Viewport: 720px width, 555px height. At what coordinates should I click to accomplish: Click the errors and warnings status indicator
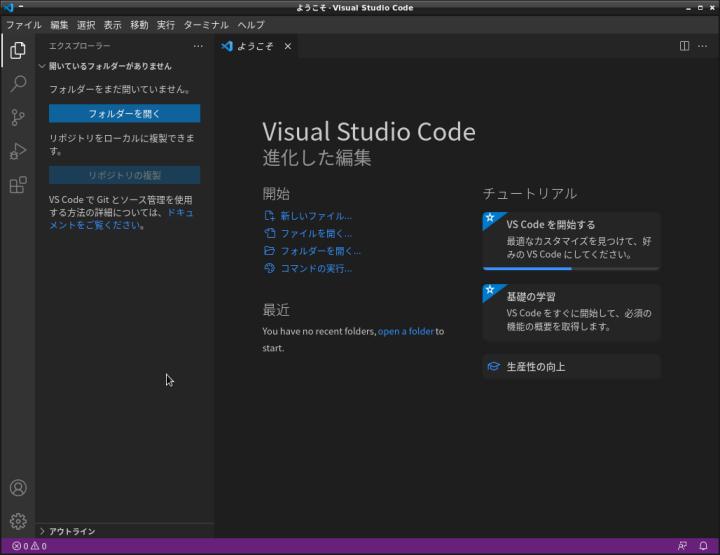coord(29,546)
